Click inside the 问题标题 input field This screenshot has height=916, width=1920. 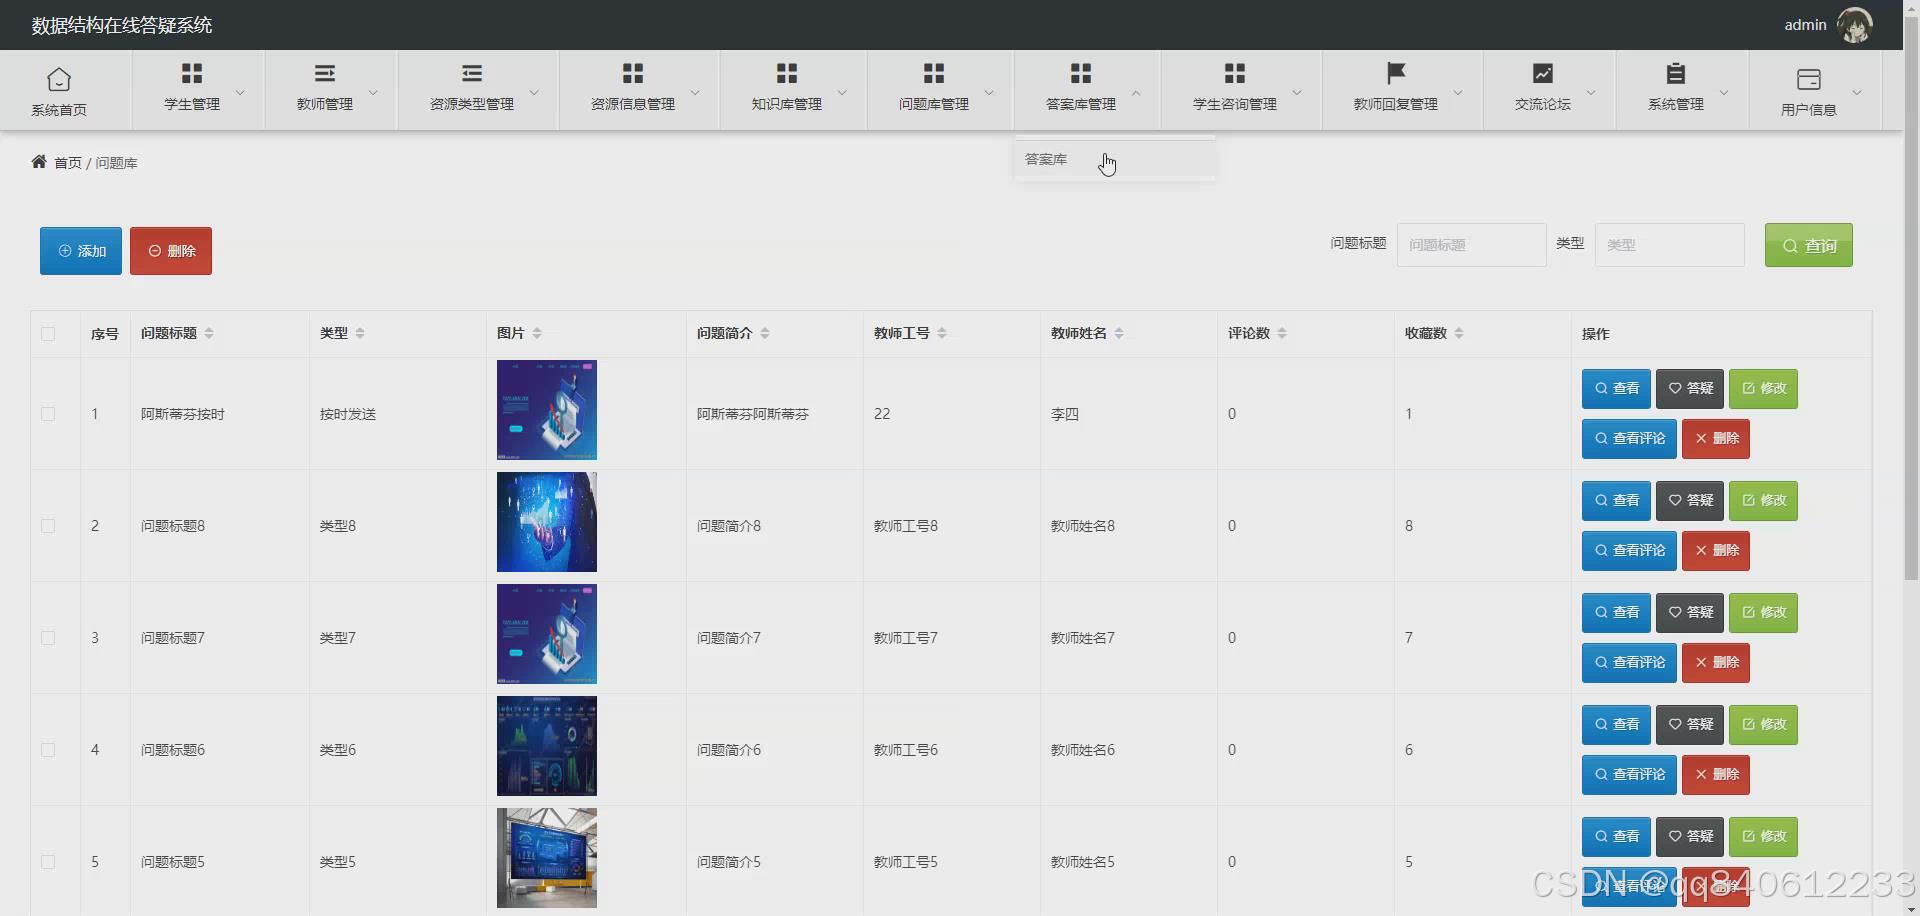(x=1471, y=244)
